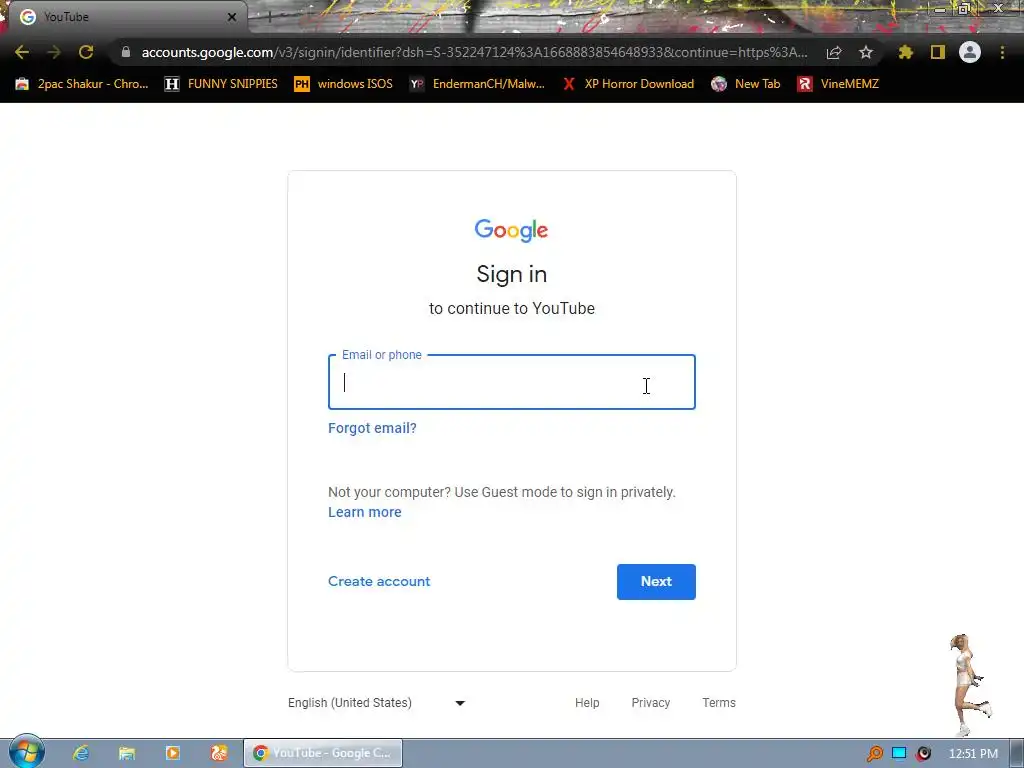This screenshot has height=768, width=1024.
Task: Click the magnifier tray icon
Action: click(875, 754)
